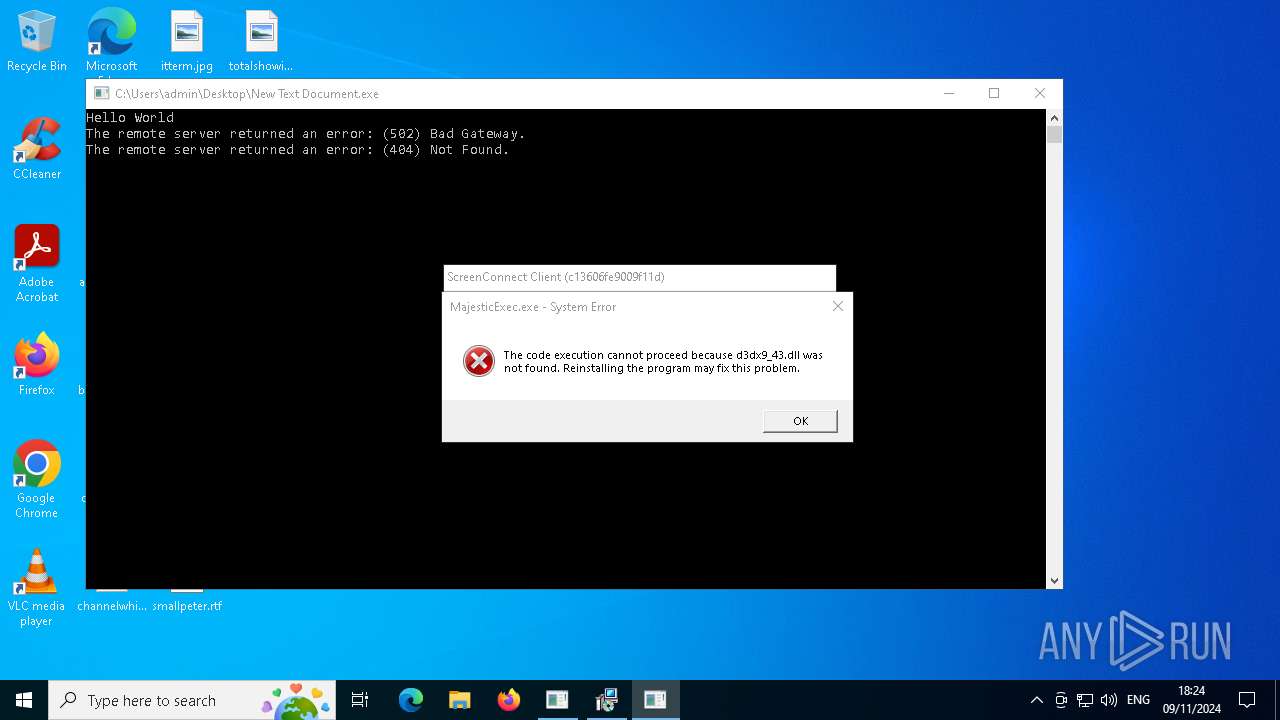This screenshot has width=1280, height=720.
Task: Open the Firefox desktop shortcut
Action: [37, 364]
